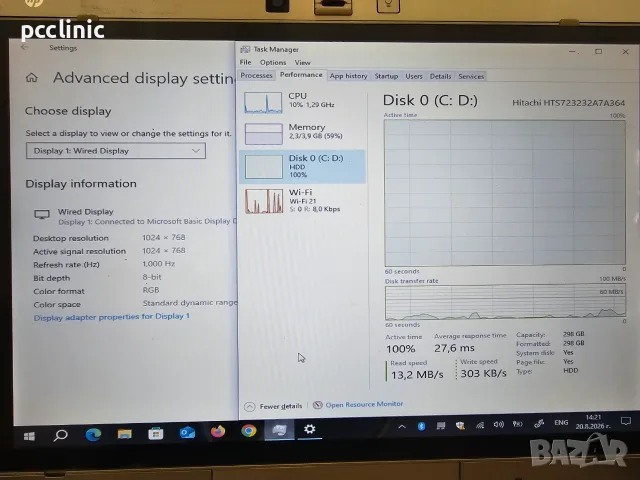The image size is (640, 480).
Task: Click the Wired Display monitor icon
Action: pyautogui.click(x=42, y=214)
